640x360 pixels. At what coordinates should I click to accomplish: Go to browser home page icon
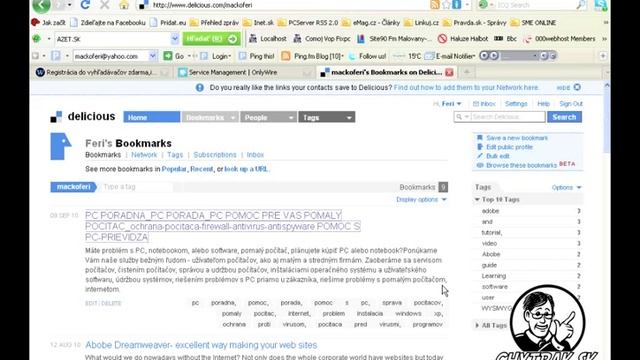(124, 5)
